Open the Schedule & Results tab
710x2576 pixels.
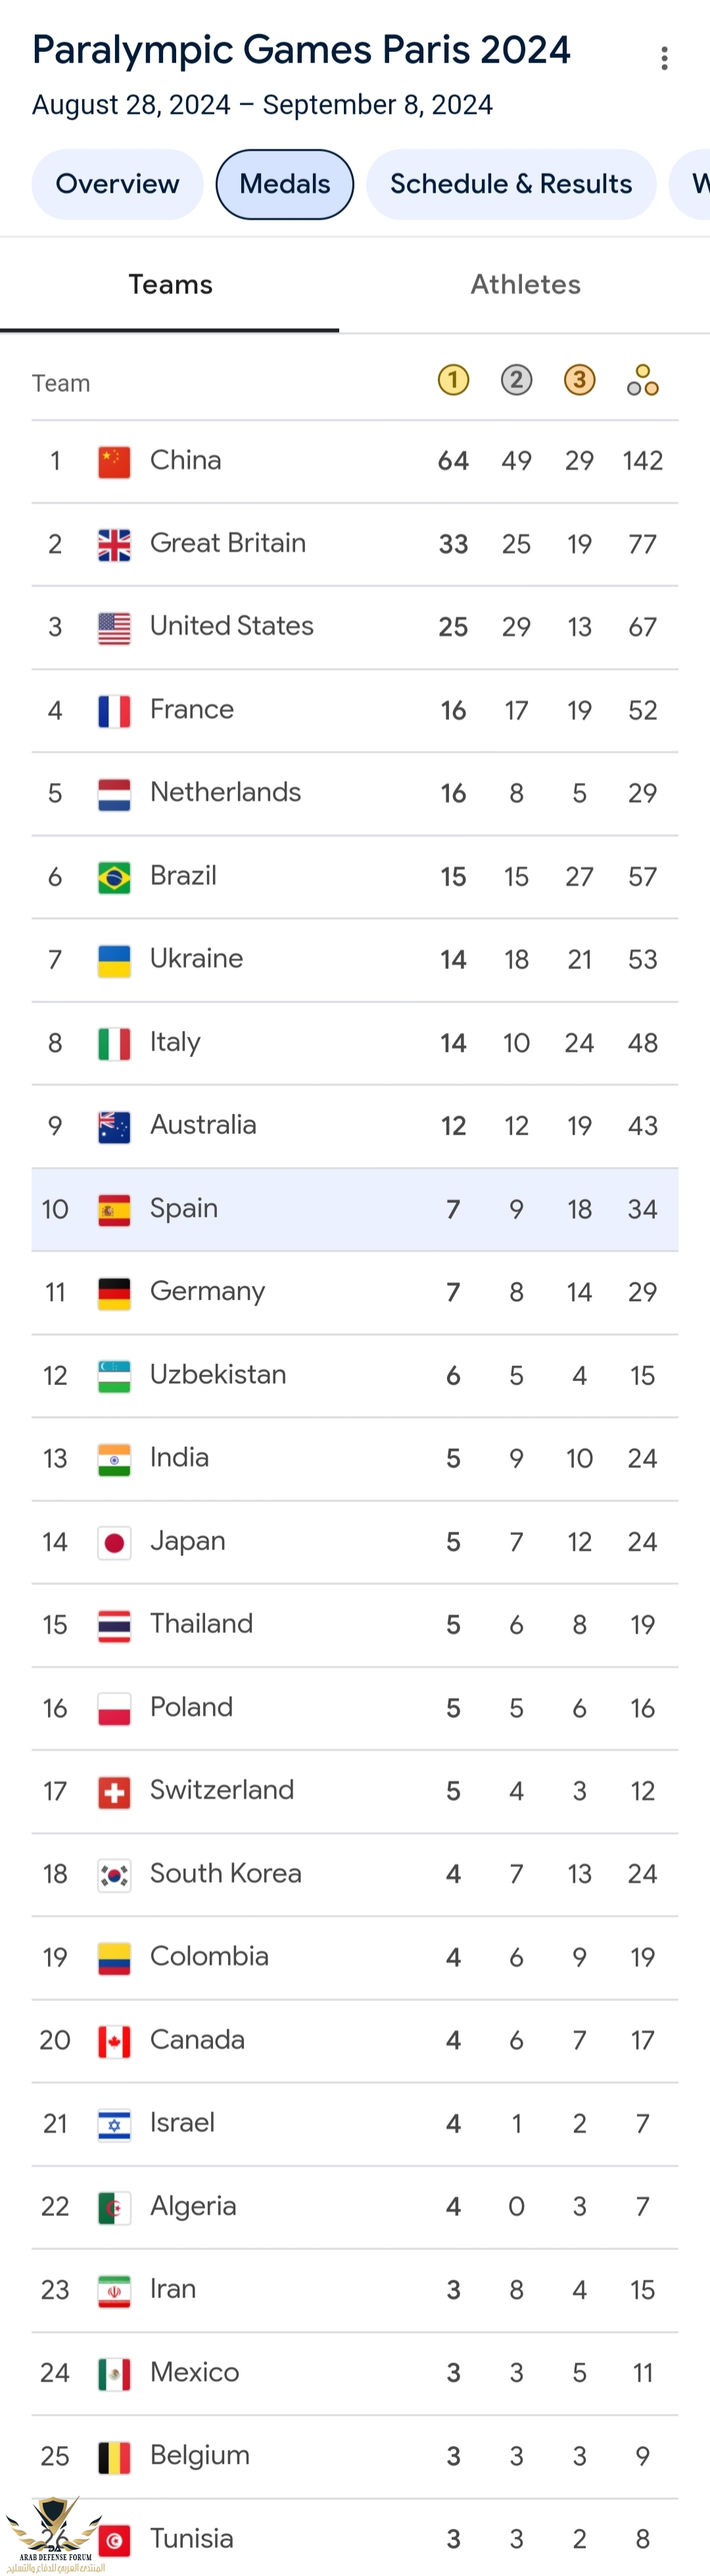click(x=511, y=184)
